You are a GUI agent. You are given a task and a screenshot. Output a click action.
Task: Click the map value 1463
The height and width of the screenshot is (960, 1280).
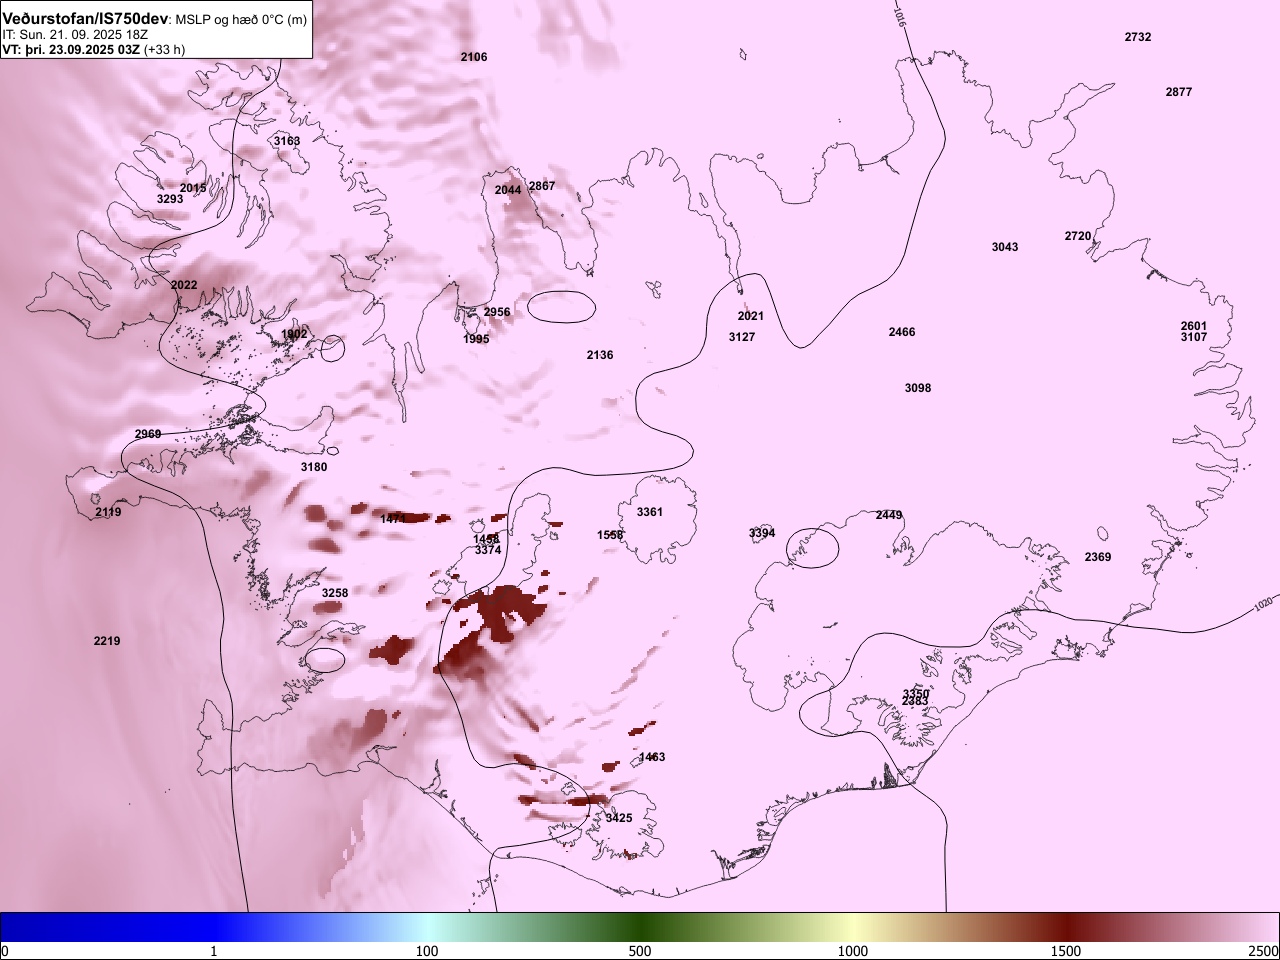pos(652,757)
